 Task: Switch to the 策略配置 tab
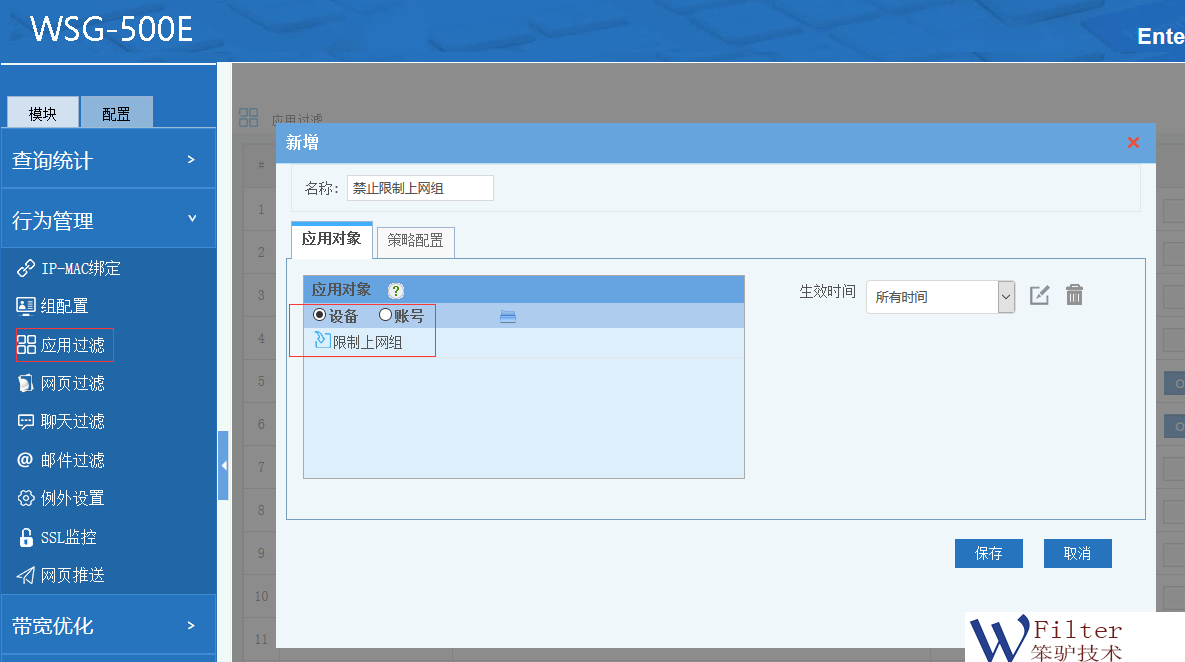click(x=415, y=241)
